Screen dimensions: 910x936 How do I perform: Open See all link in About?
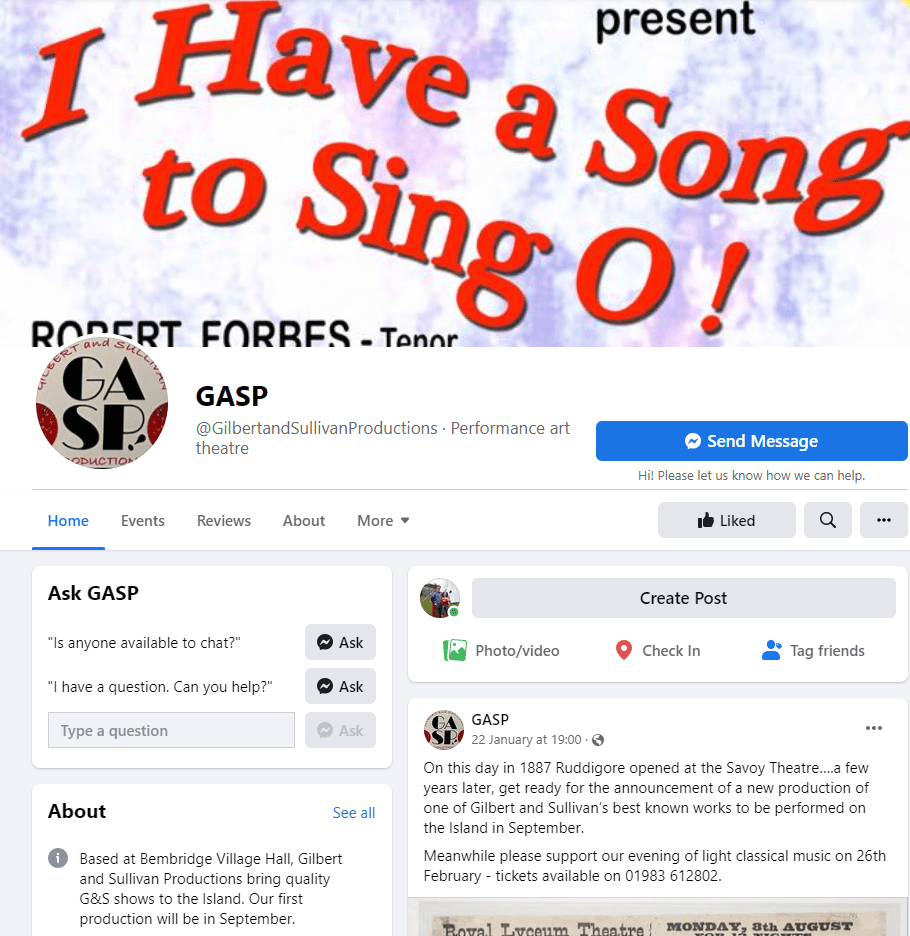tap(354, 812)
